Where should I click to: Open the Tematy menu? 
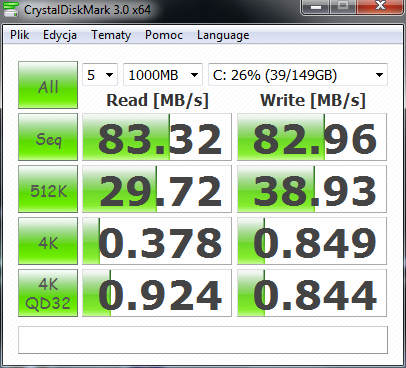click(x=111, y=35)
